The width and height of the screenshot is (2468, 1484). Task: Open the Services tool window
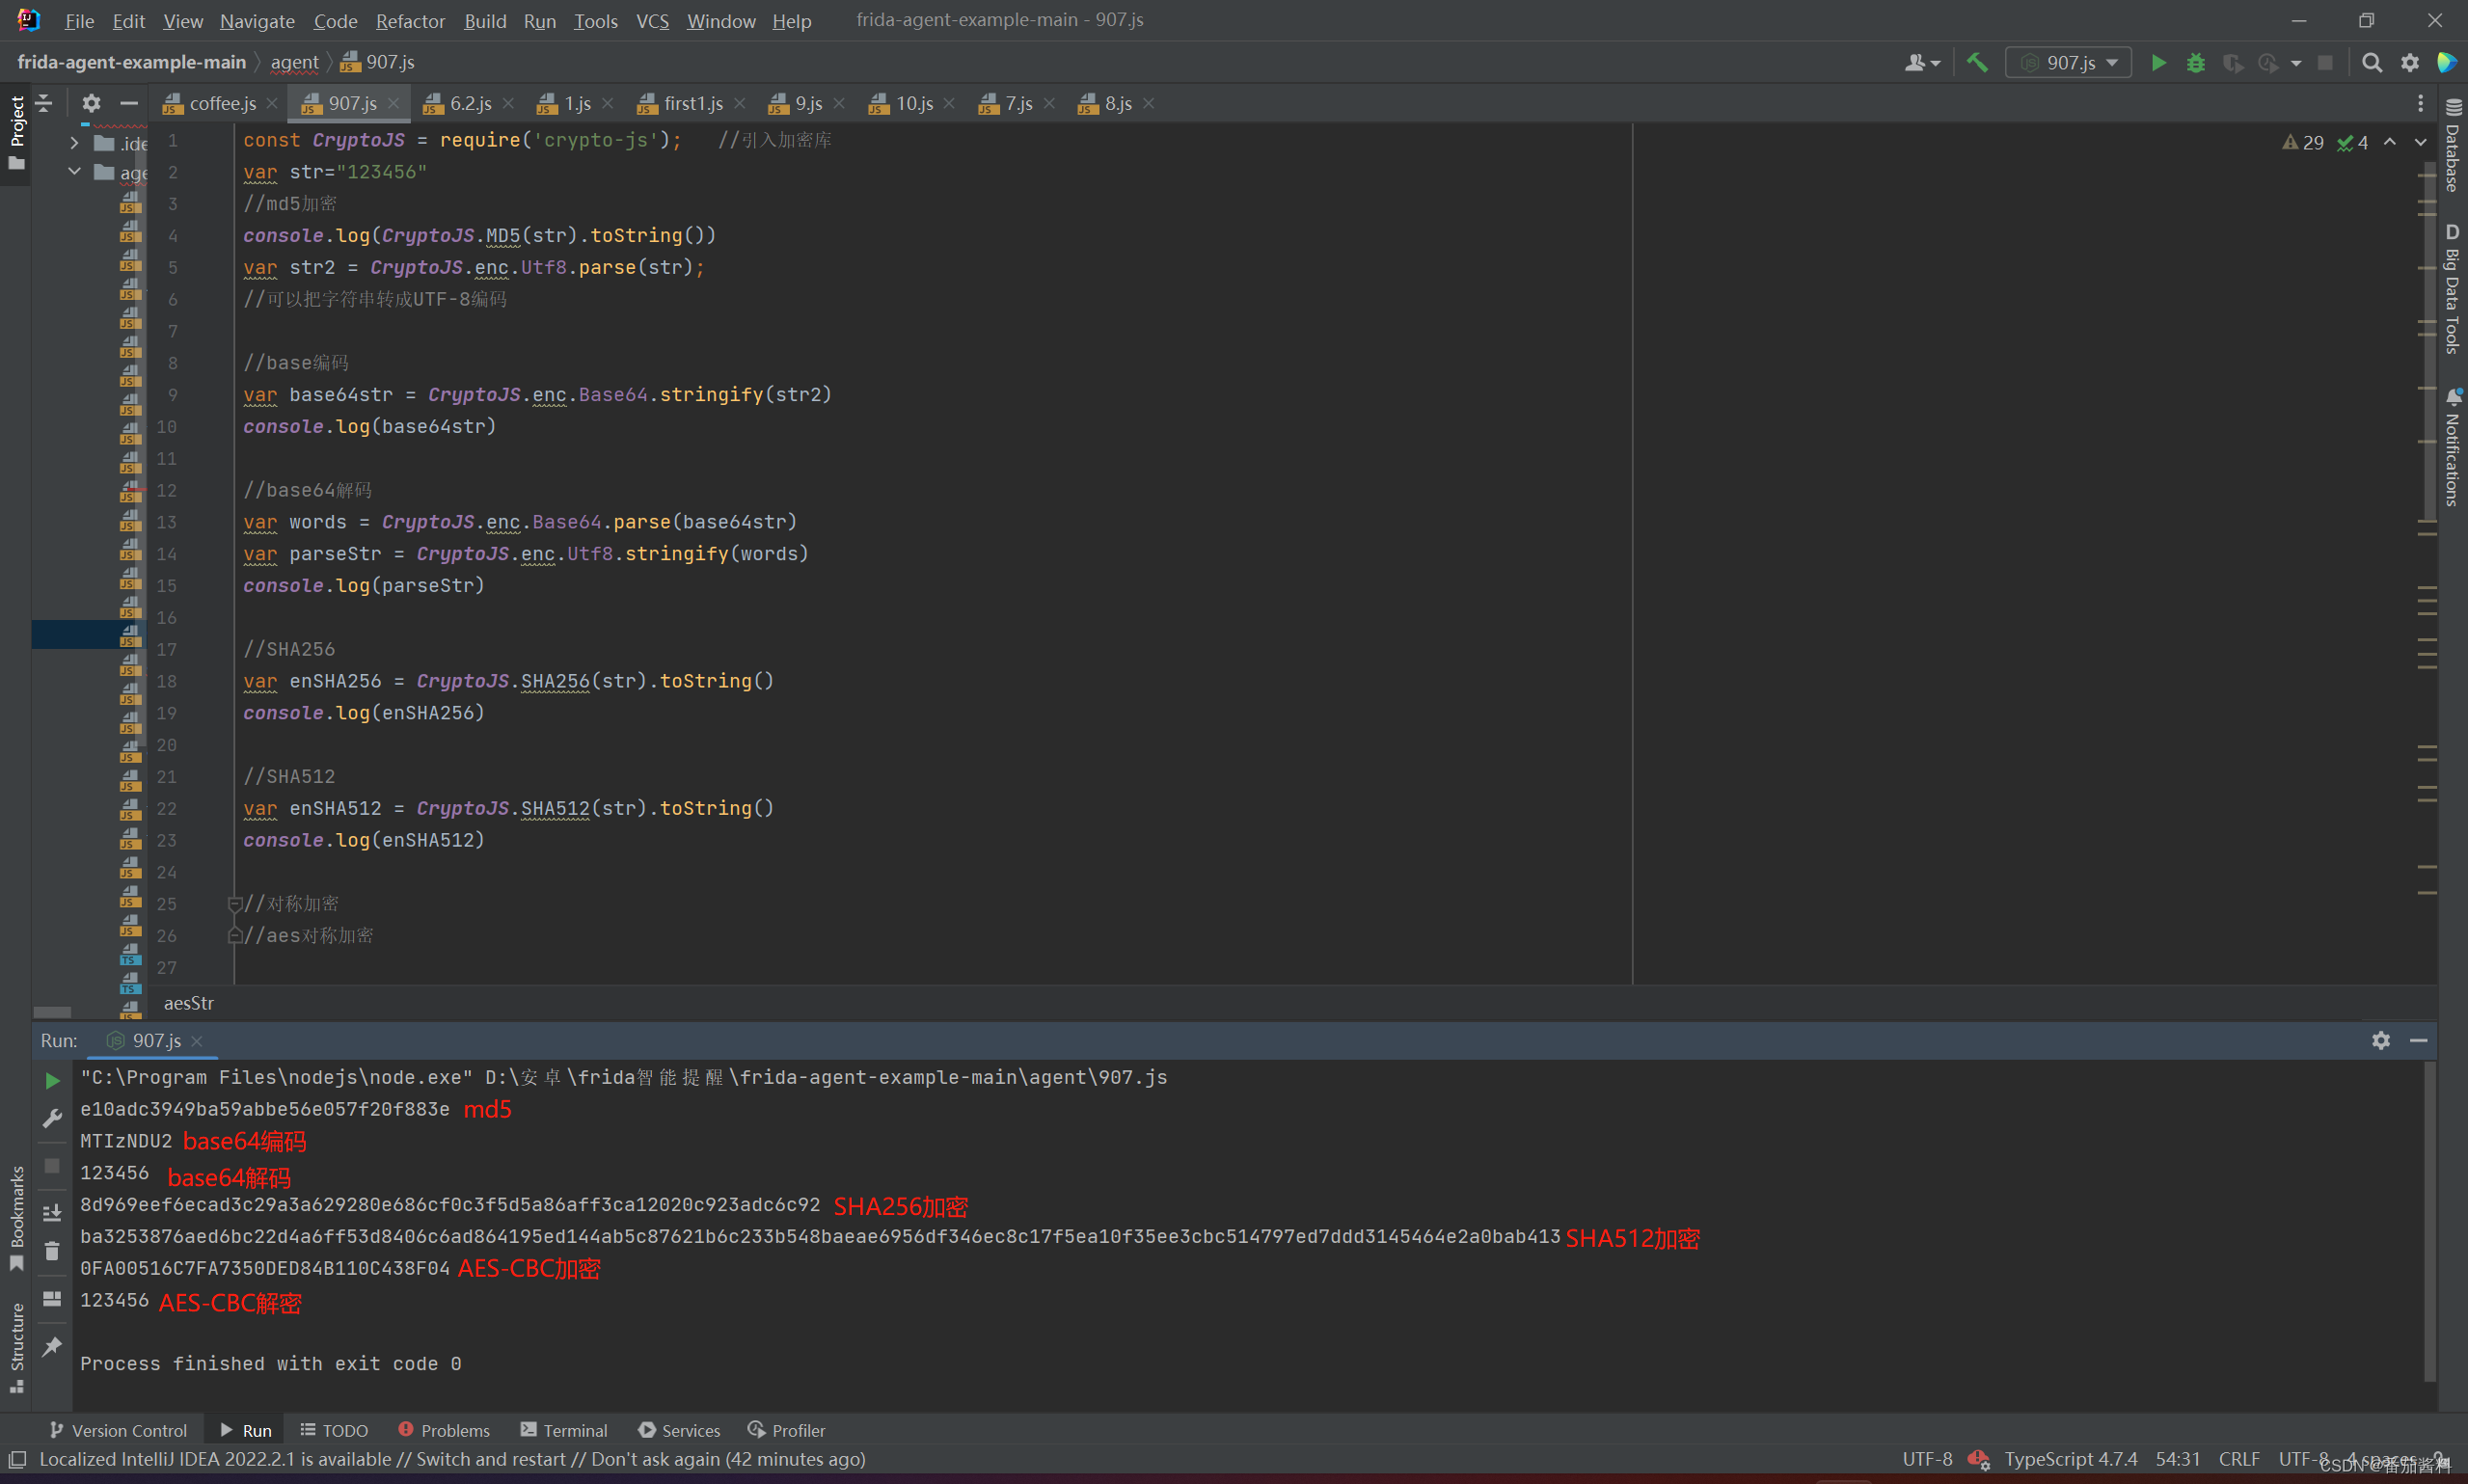(679, 1430)
